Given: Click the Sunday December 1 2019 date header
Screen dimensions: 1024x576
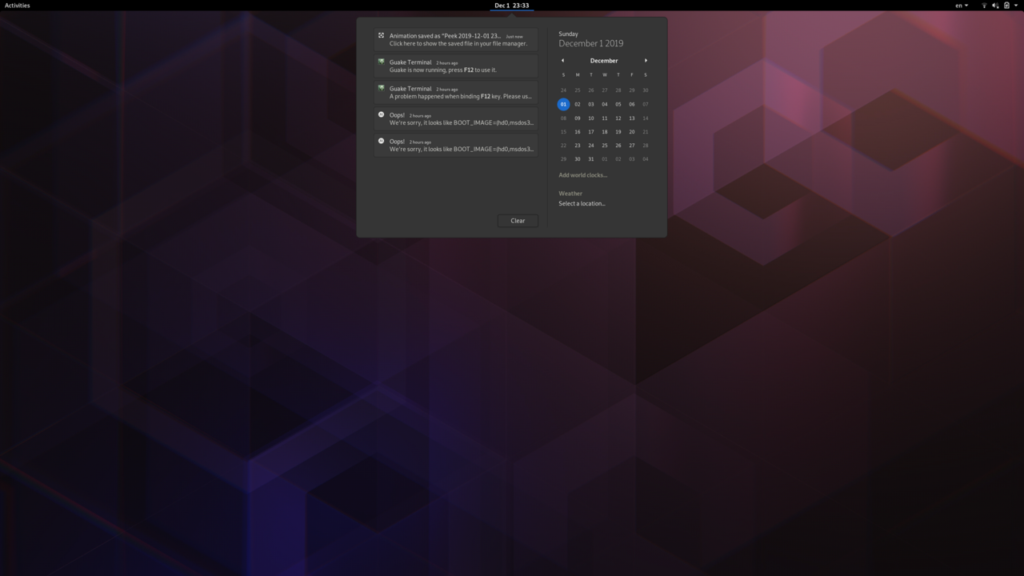Looking at the screenshot, I should pos(591,39).
